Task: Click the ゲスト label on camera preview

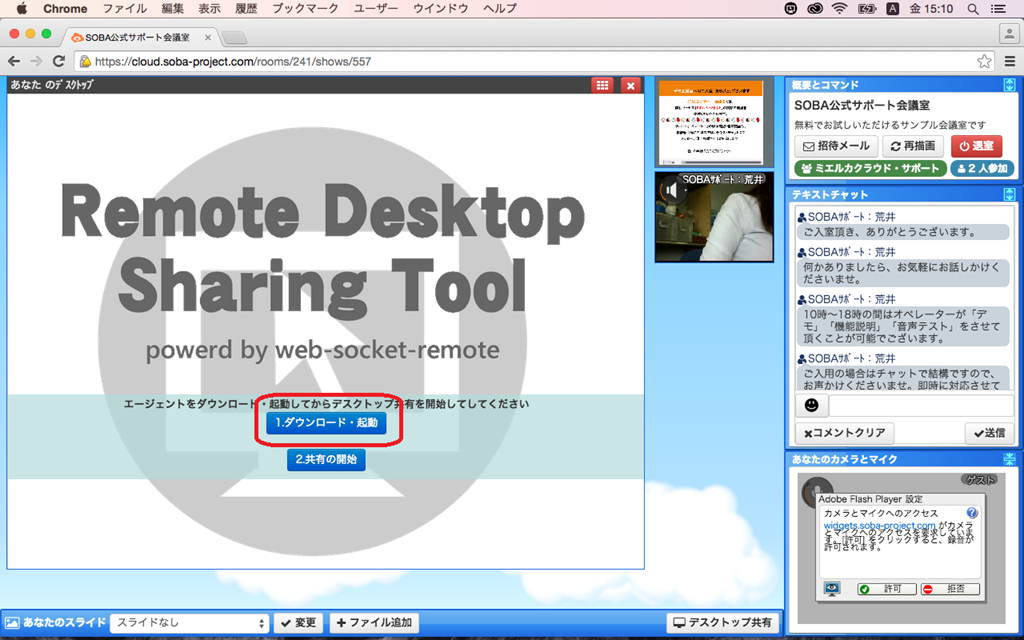Action: click(980, 480)
